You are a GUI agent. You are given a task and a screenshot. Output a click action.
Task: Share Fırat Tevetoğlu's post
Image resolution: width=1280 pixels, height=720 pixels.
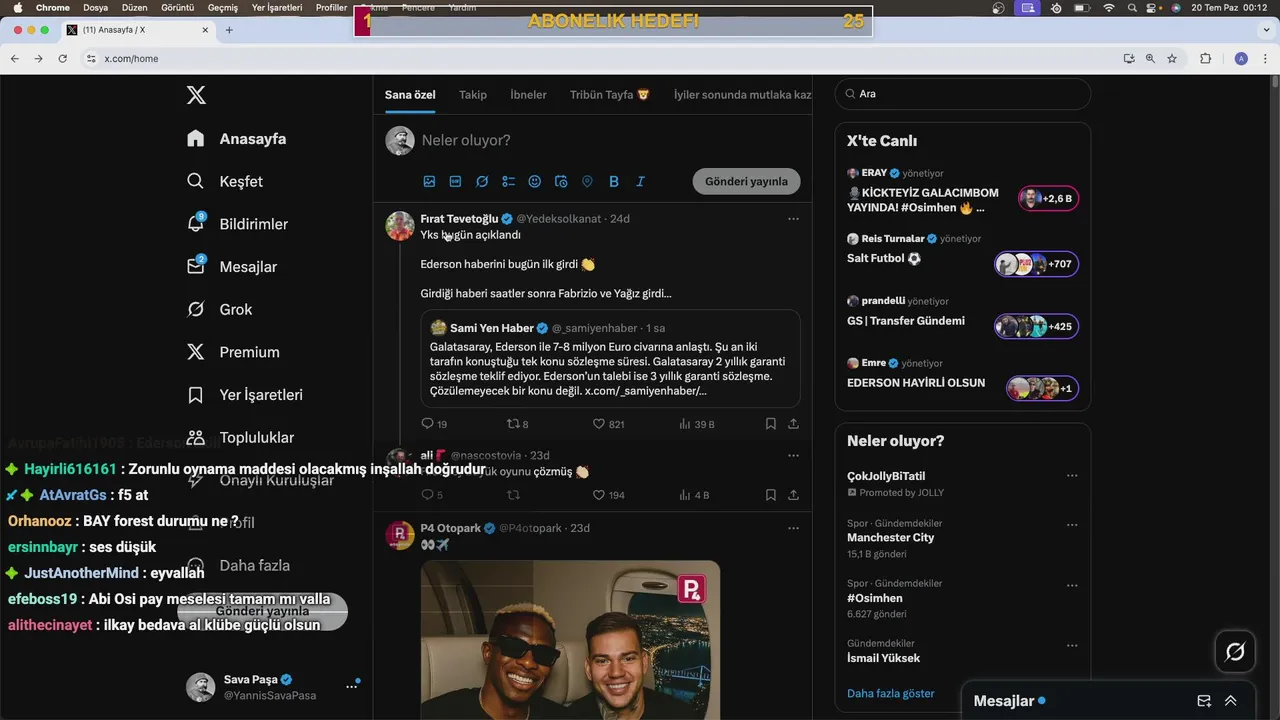point(793,424)
